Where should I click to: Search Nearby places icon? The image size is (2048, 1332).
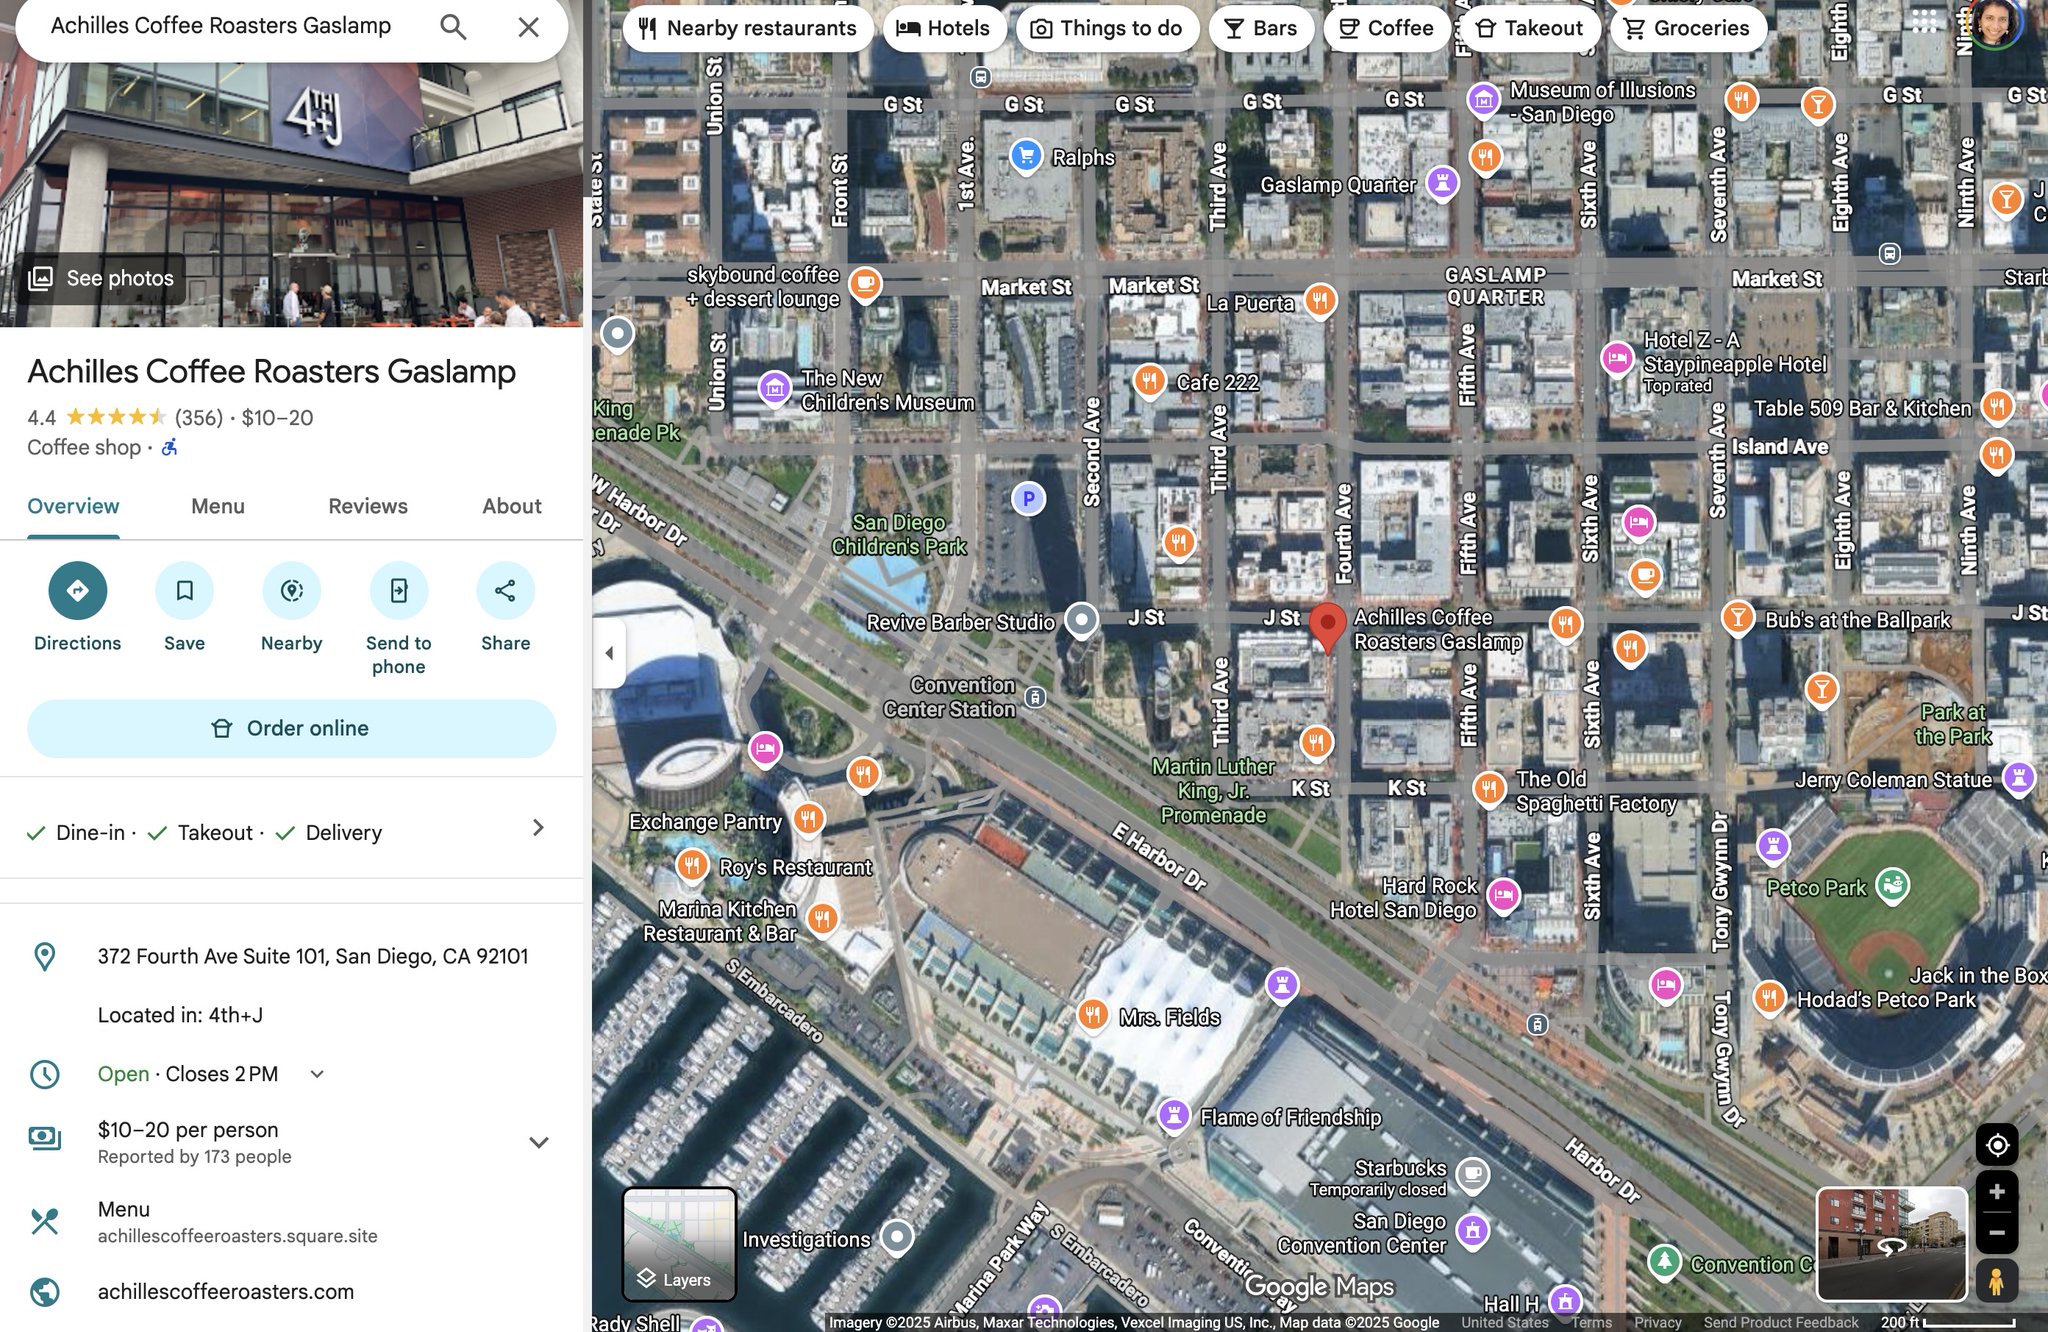(291, 590)
